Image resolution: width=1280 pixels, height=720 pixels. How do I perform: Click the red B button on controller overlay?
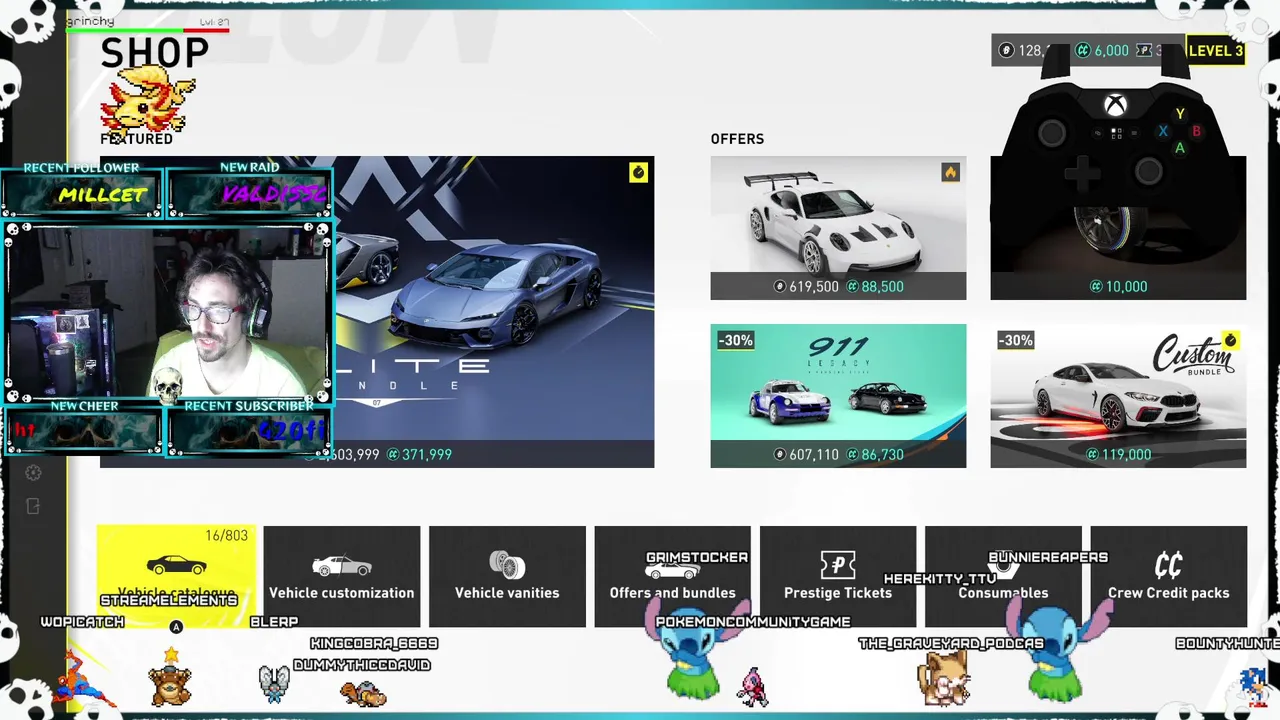1196,131
